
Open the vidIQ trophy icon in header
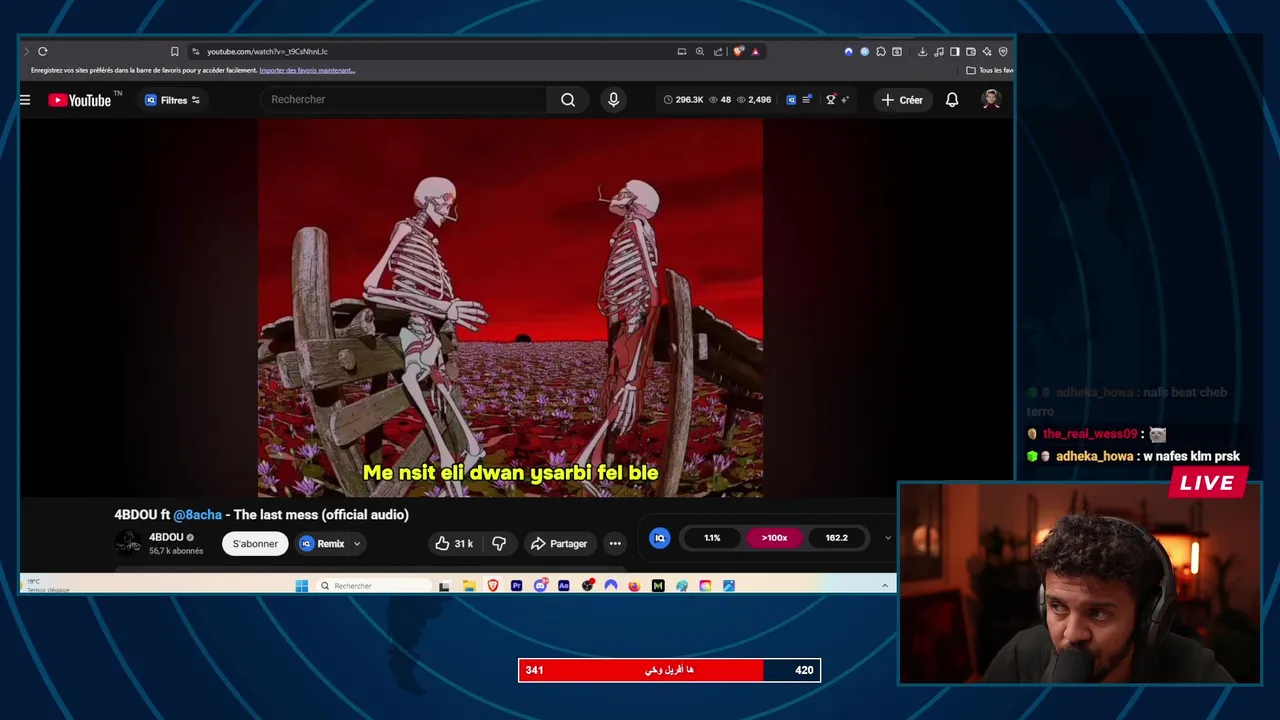pyautogui.click(x=830, y=99)
